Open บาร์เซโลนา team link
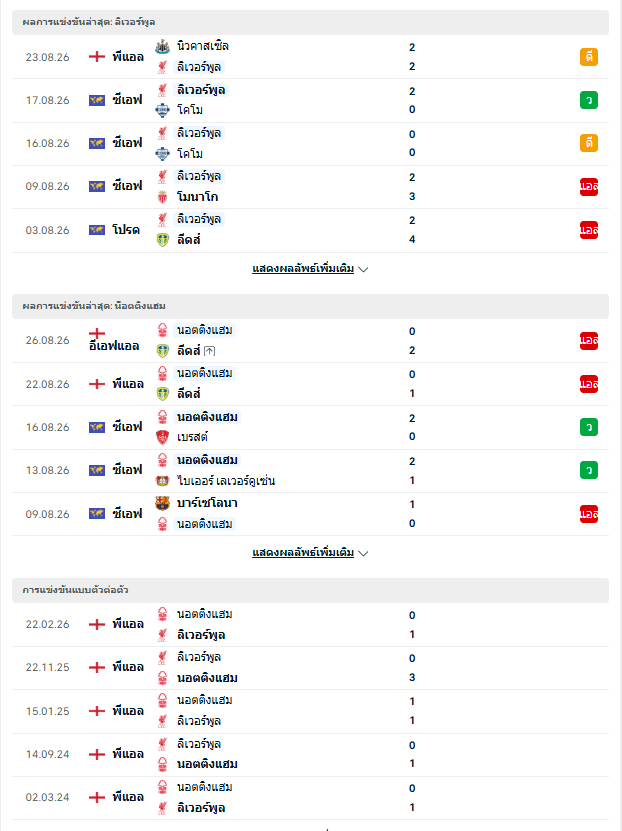 (207, 503)
